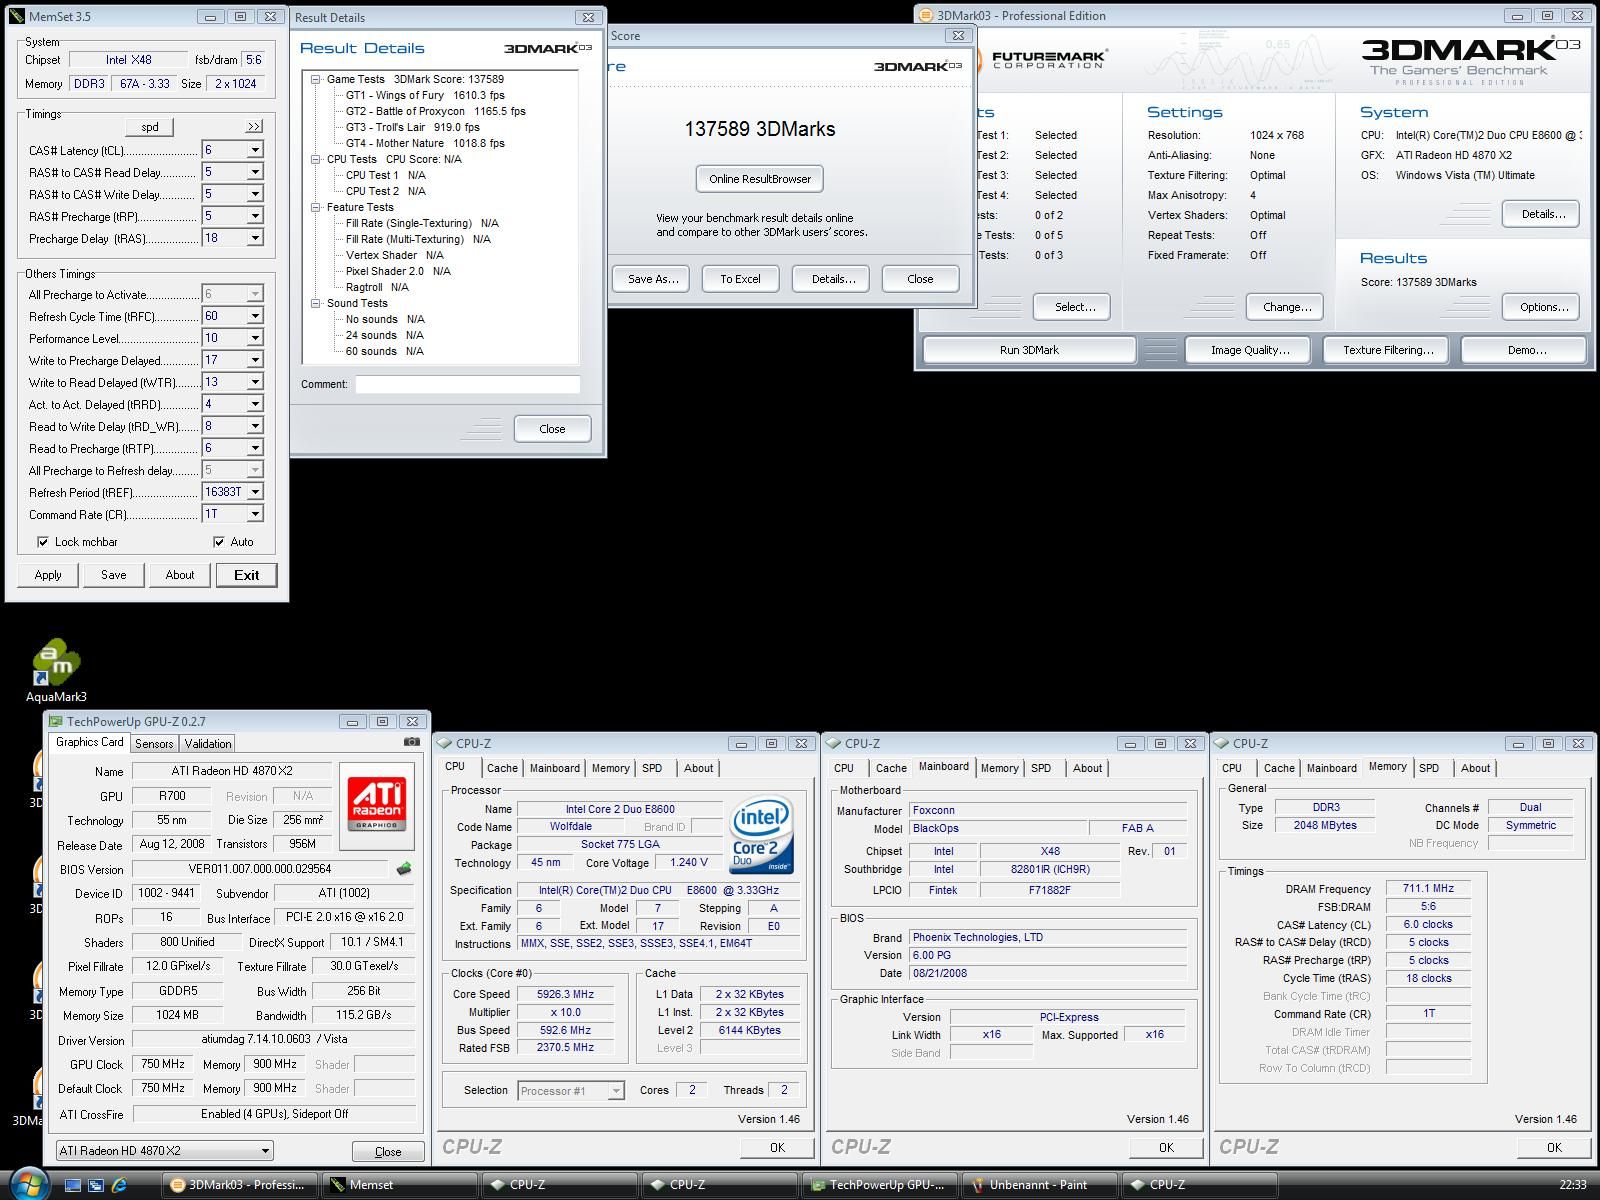1600x1200 pixels.
Task: Open RAS# to CAS# Read Delay dropdown
Action: [254, 172]
